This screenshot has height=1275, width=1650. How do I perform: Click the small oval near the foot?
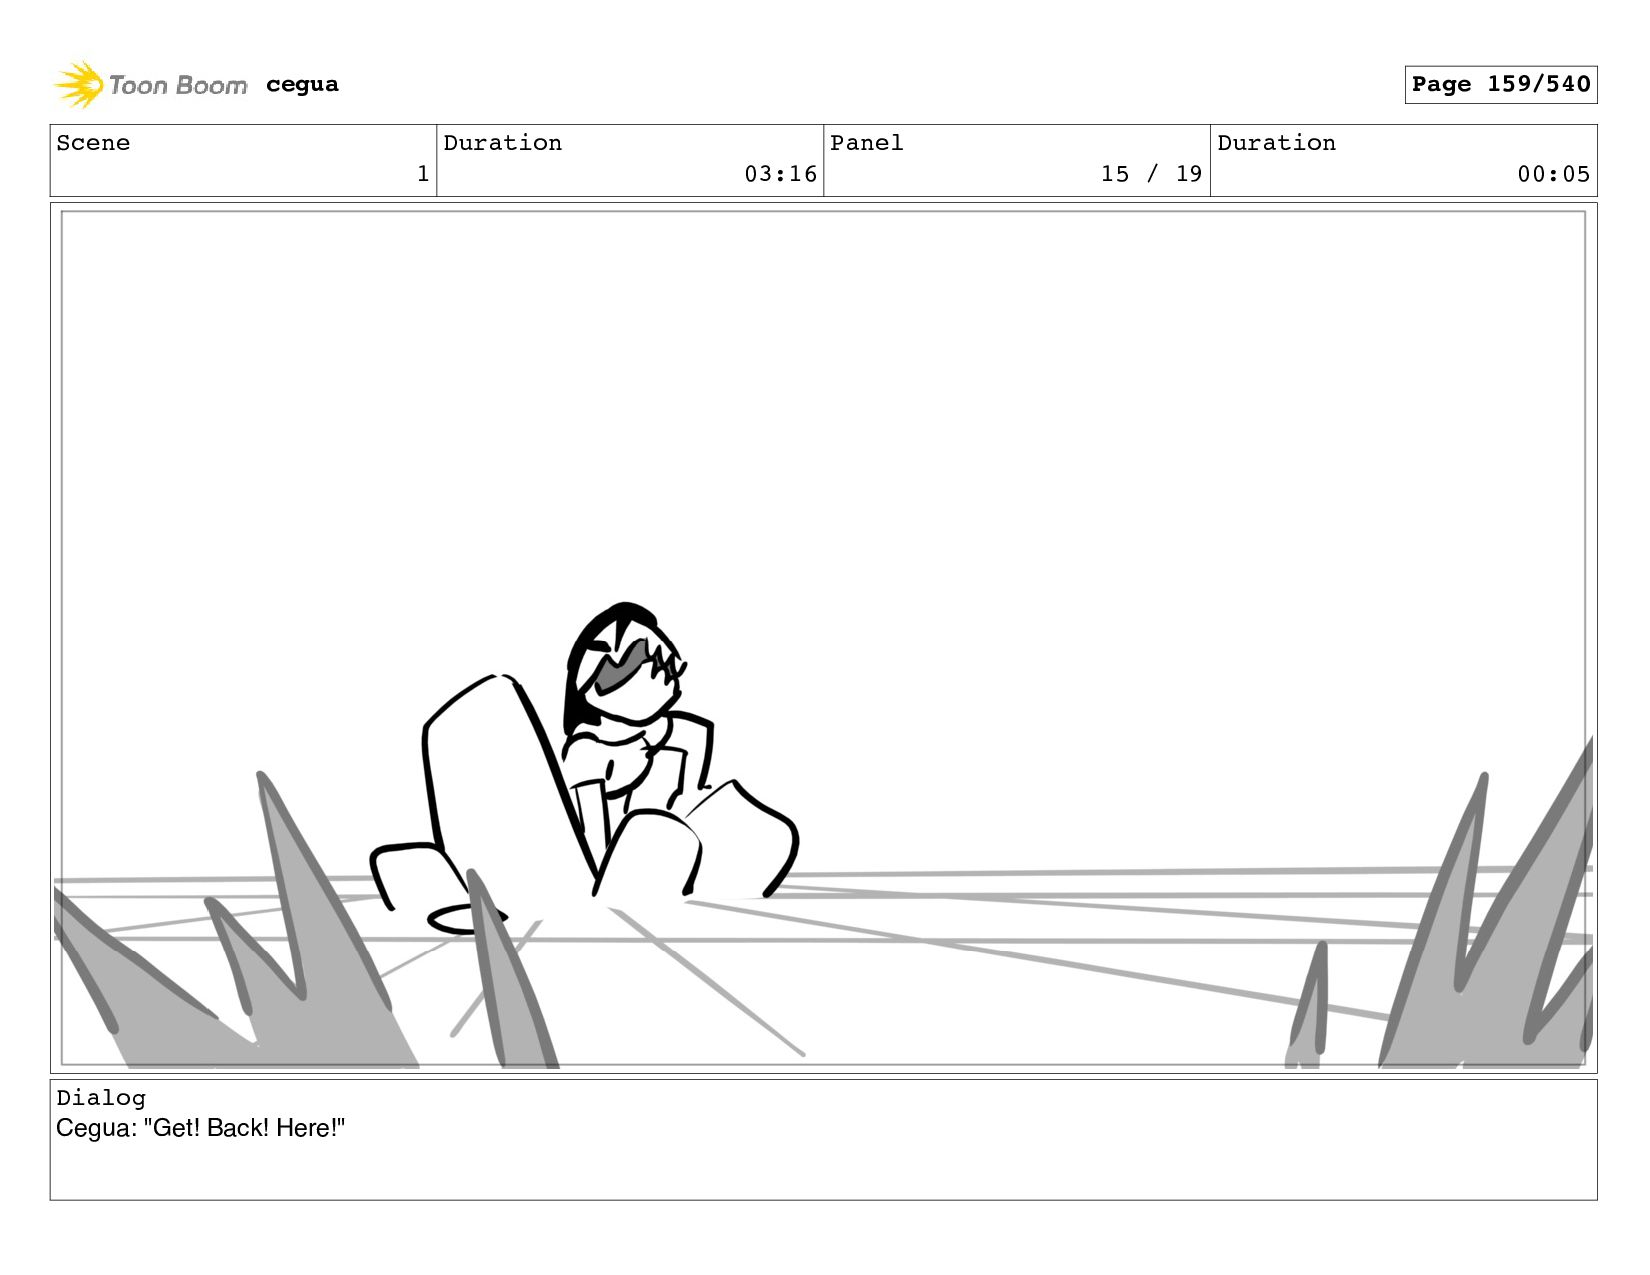point(467,918)
